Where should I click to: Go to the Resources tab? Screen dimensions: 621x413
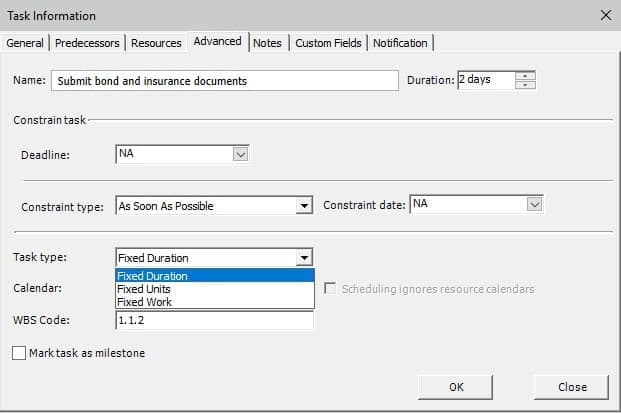click(156, 43)
